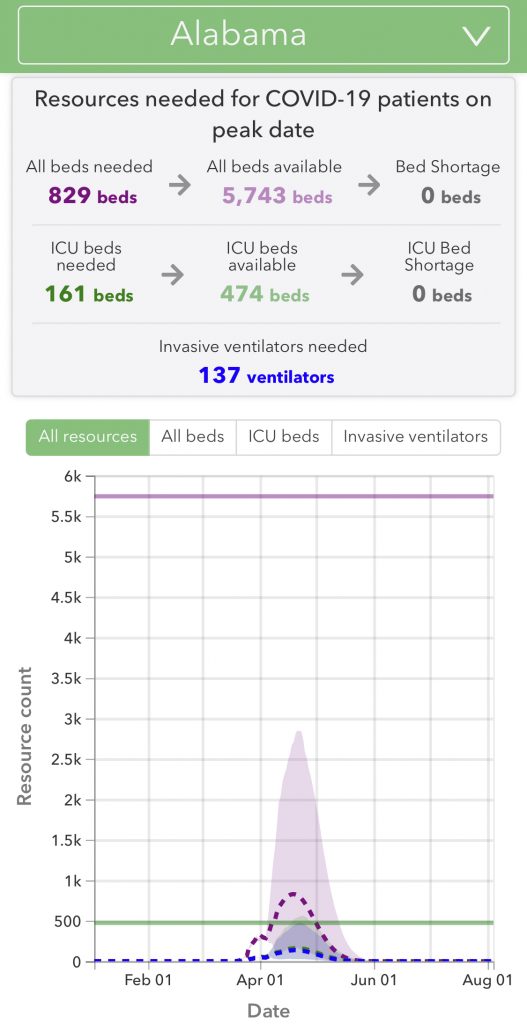Click the Apr 01 date axis label
This screenshot has height=1024, width=527.
[x=263, y=980]
